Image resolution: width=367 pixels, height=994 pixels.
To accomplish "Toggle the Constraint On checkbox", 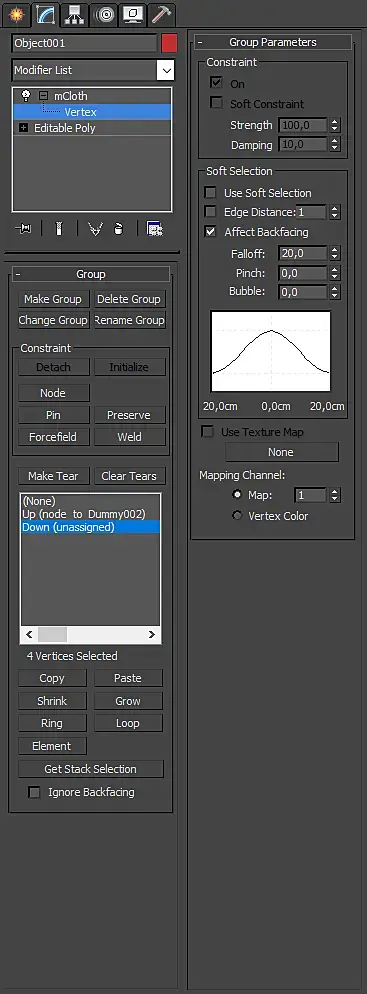I will (217, 83).
